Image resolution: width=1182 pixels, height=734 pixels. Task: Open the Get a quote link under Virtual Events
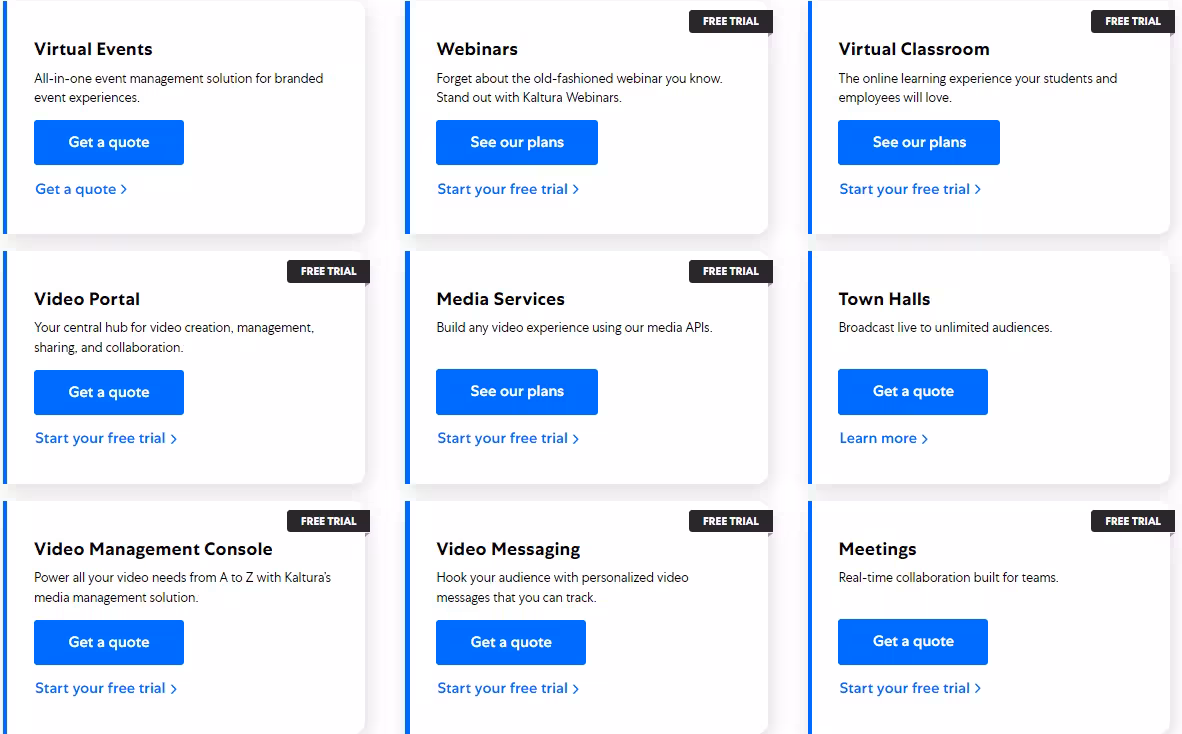click(81, 189)
